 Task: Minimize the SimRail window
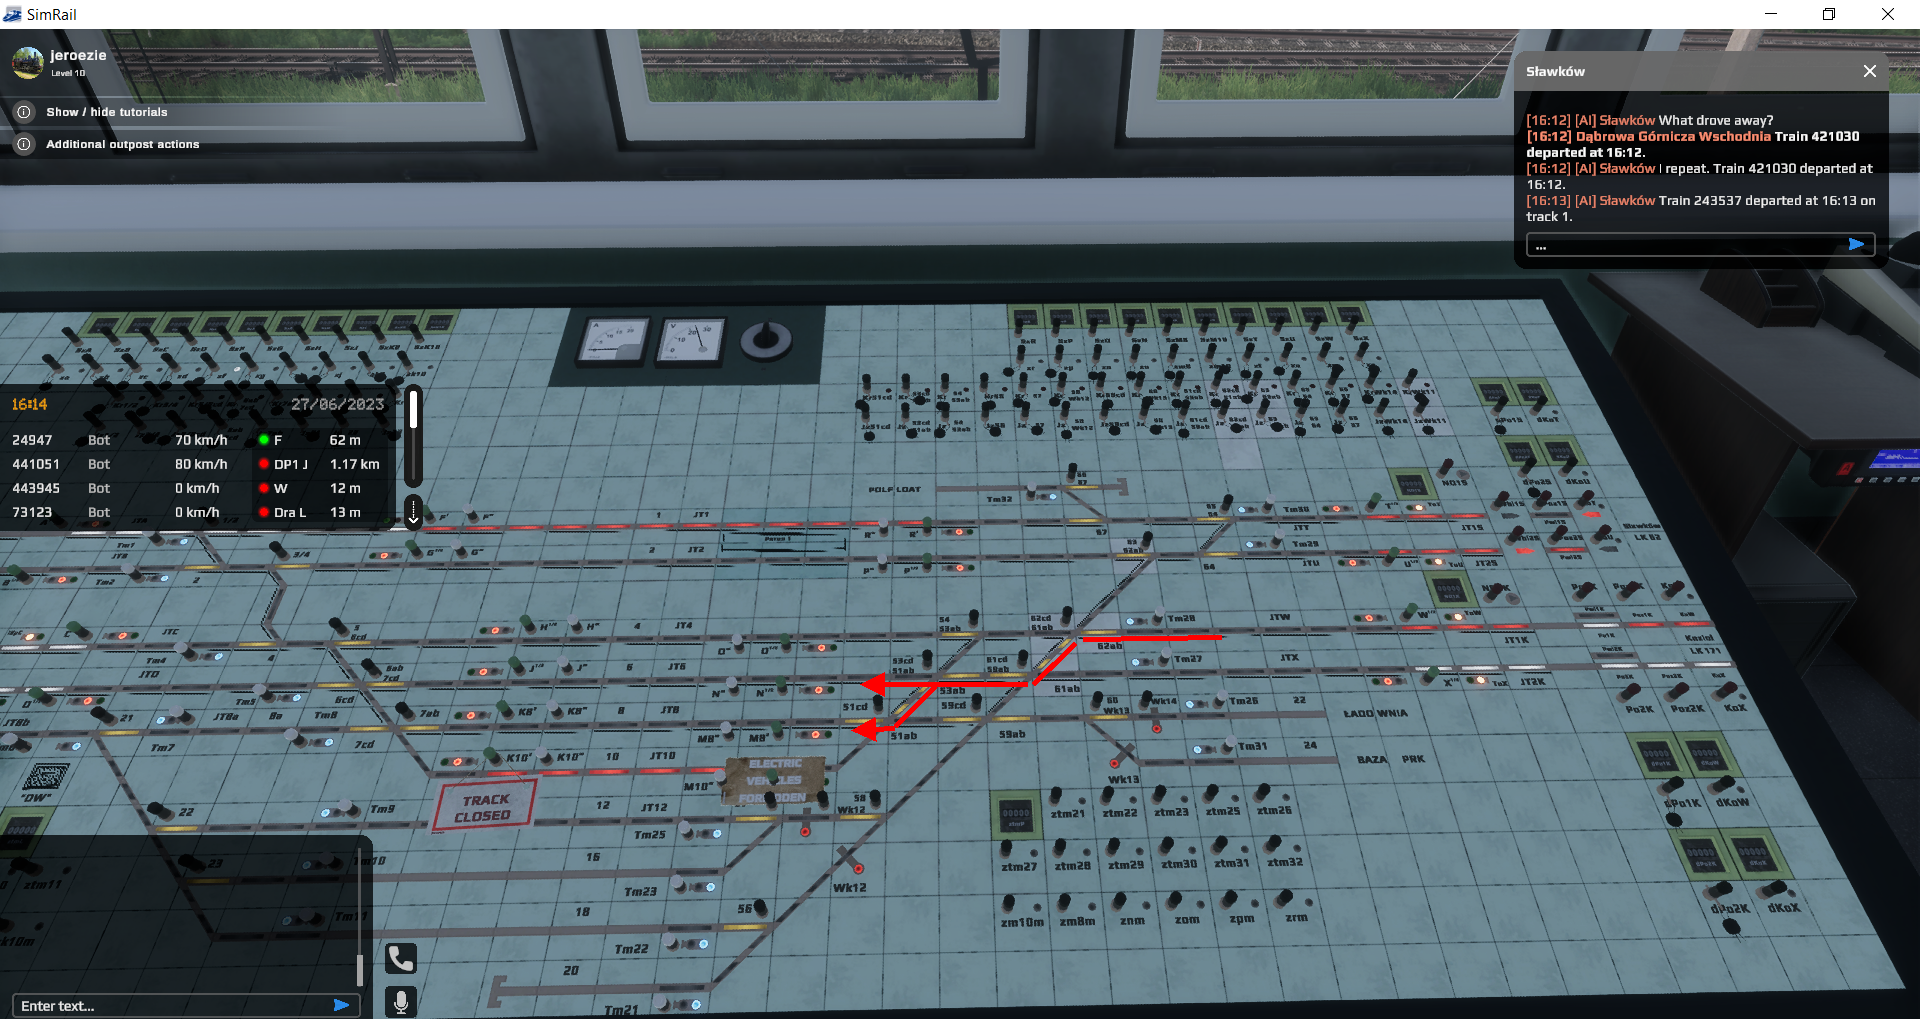click(x=1771, y=14)
